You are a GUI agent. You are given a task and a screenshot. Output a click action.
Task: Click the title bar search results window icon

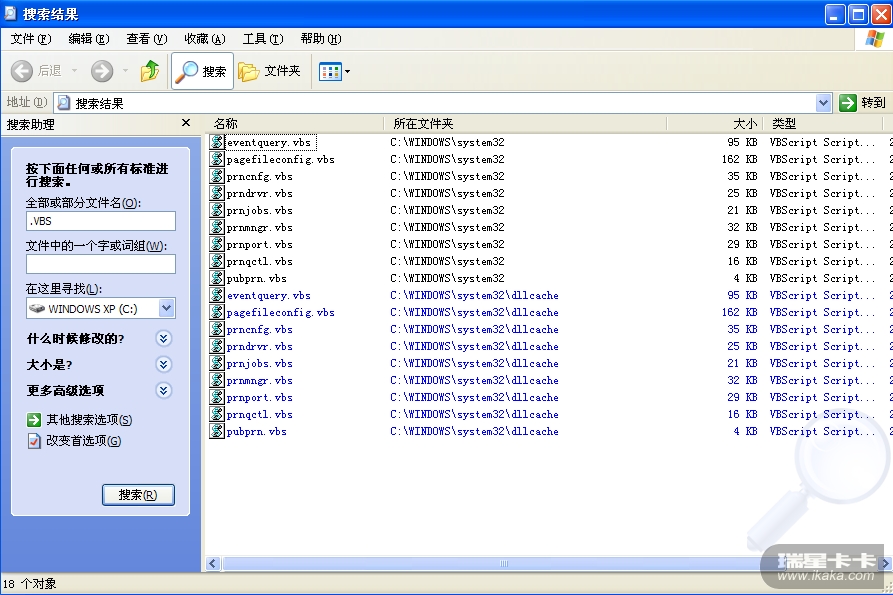click(10, 14)
